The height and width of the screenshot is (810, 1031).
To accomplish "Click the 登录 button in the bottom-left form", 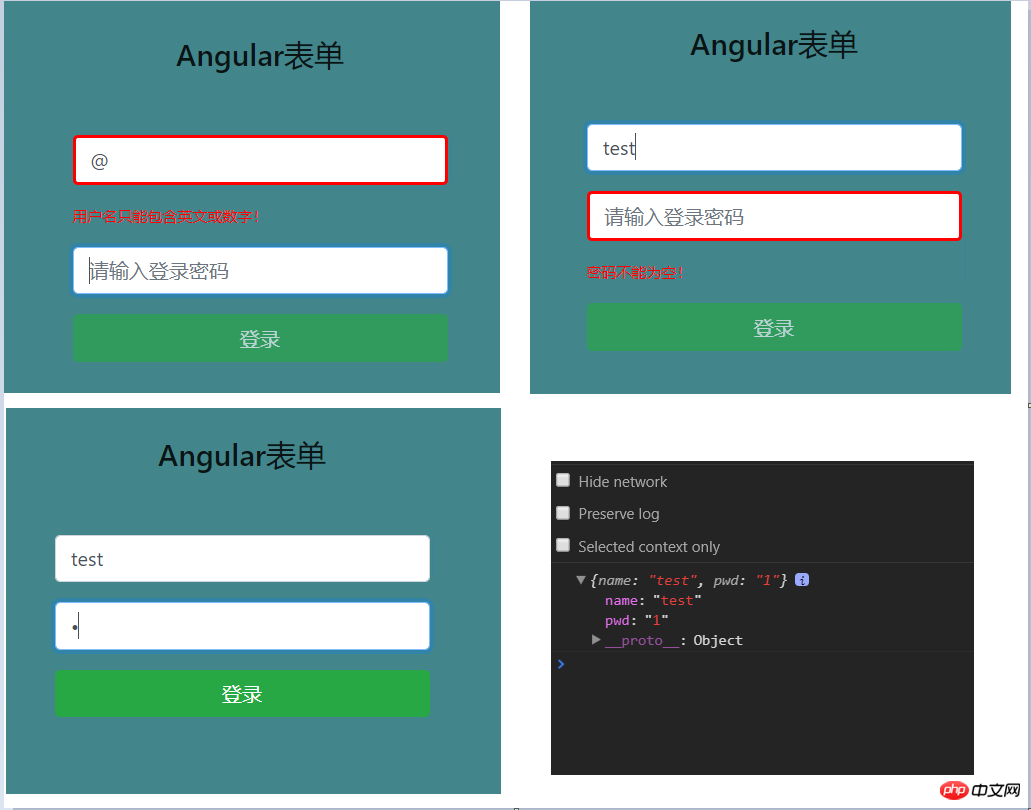I will pyautogui.click(x=242, y=693).
